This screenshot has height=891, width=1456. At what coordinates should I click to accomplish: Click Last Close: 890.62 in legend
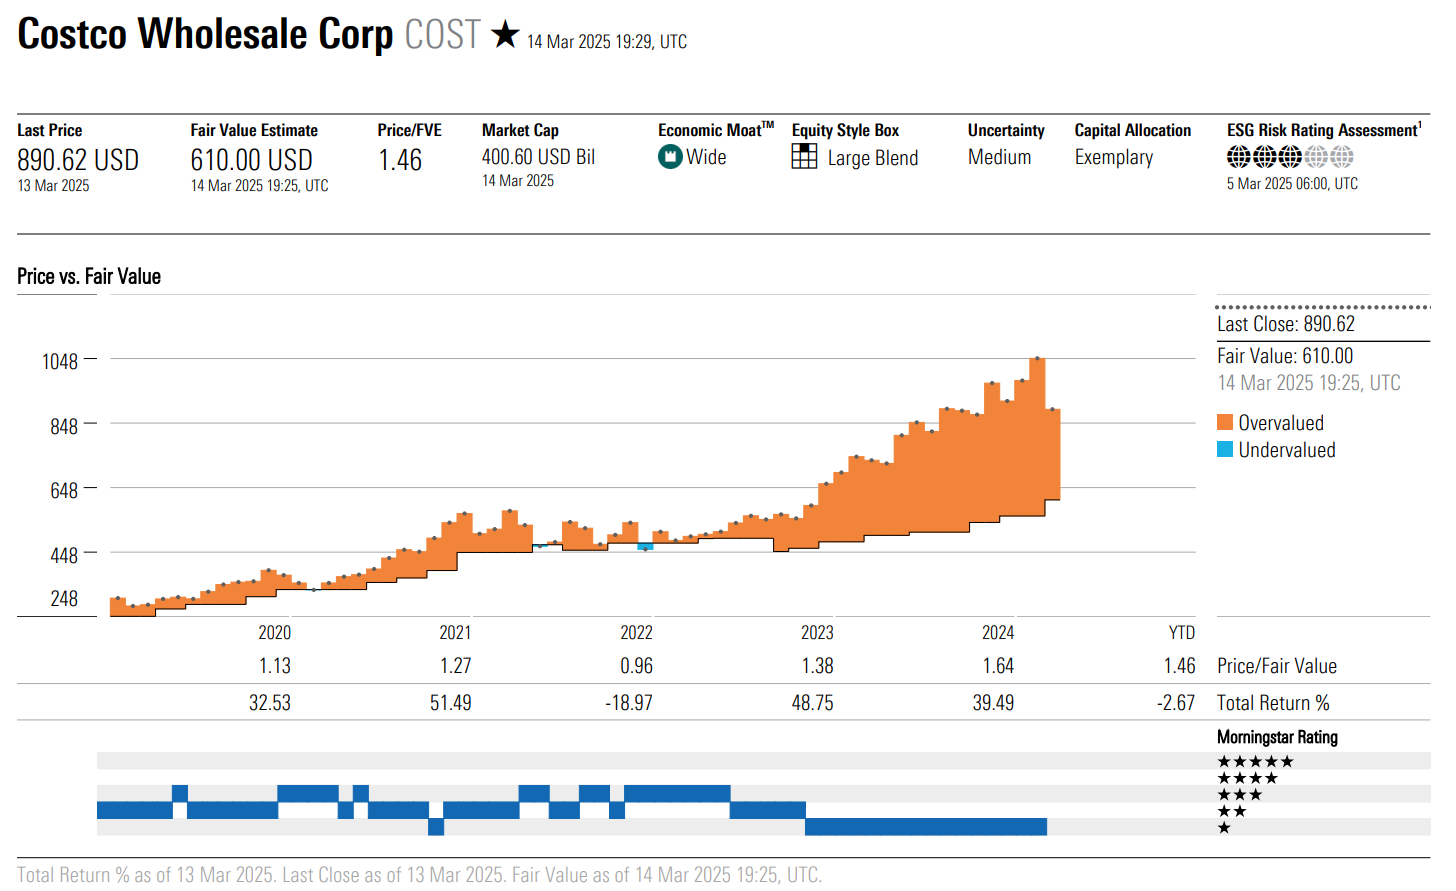1286,324
